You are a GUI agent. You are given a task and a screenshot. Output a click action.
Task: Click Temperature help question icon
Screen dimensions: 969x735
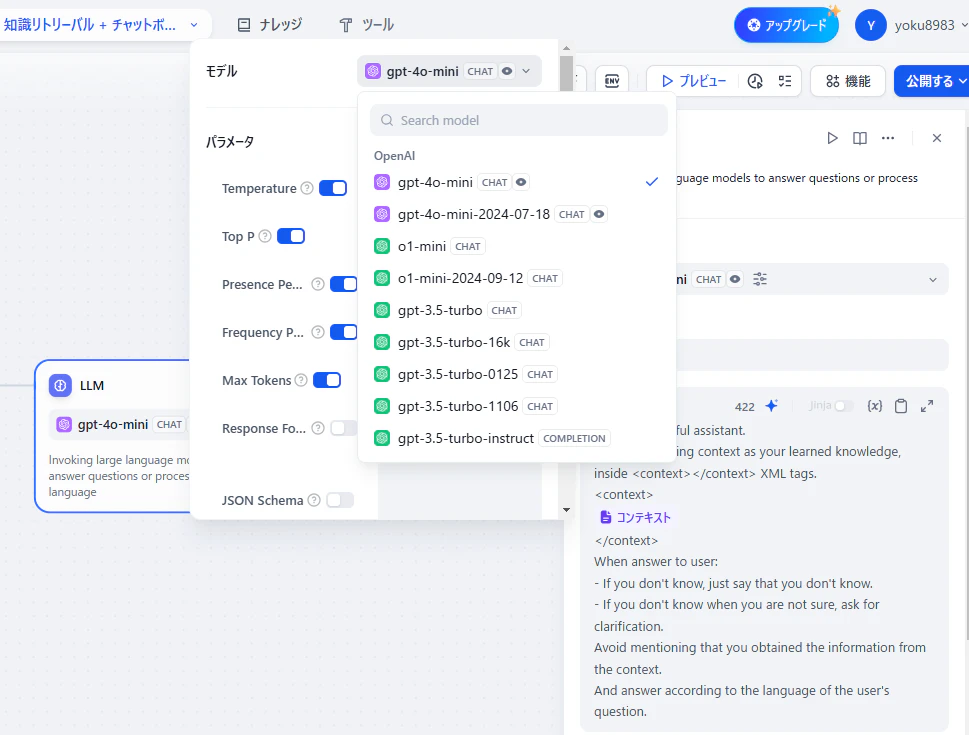click(307, 188)
